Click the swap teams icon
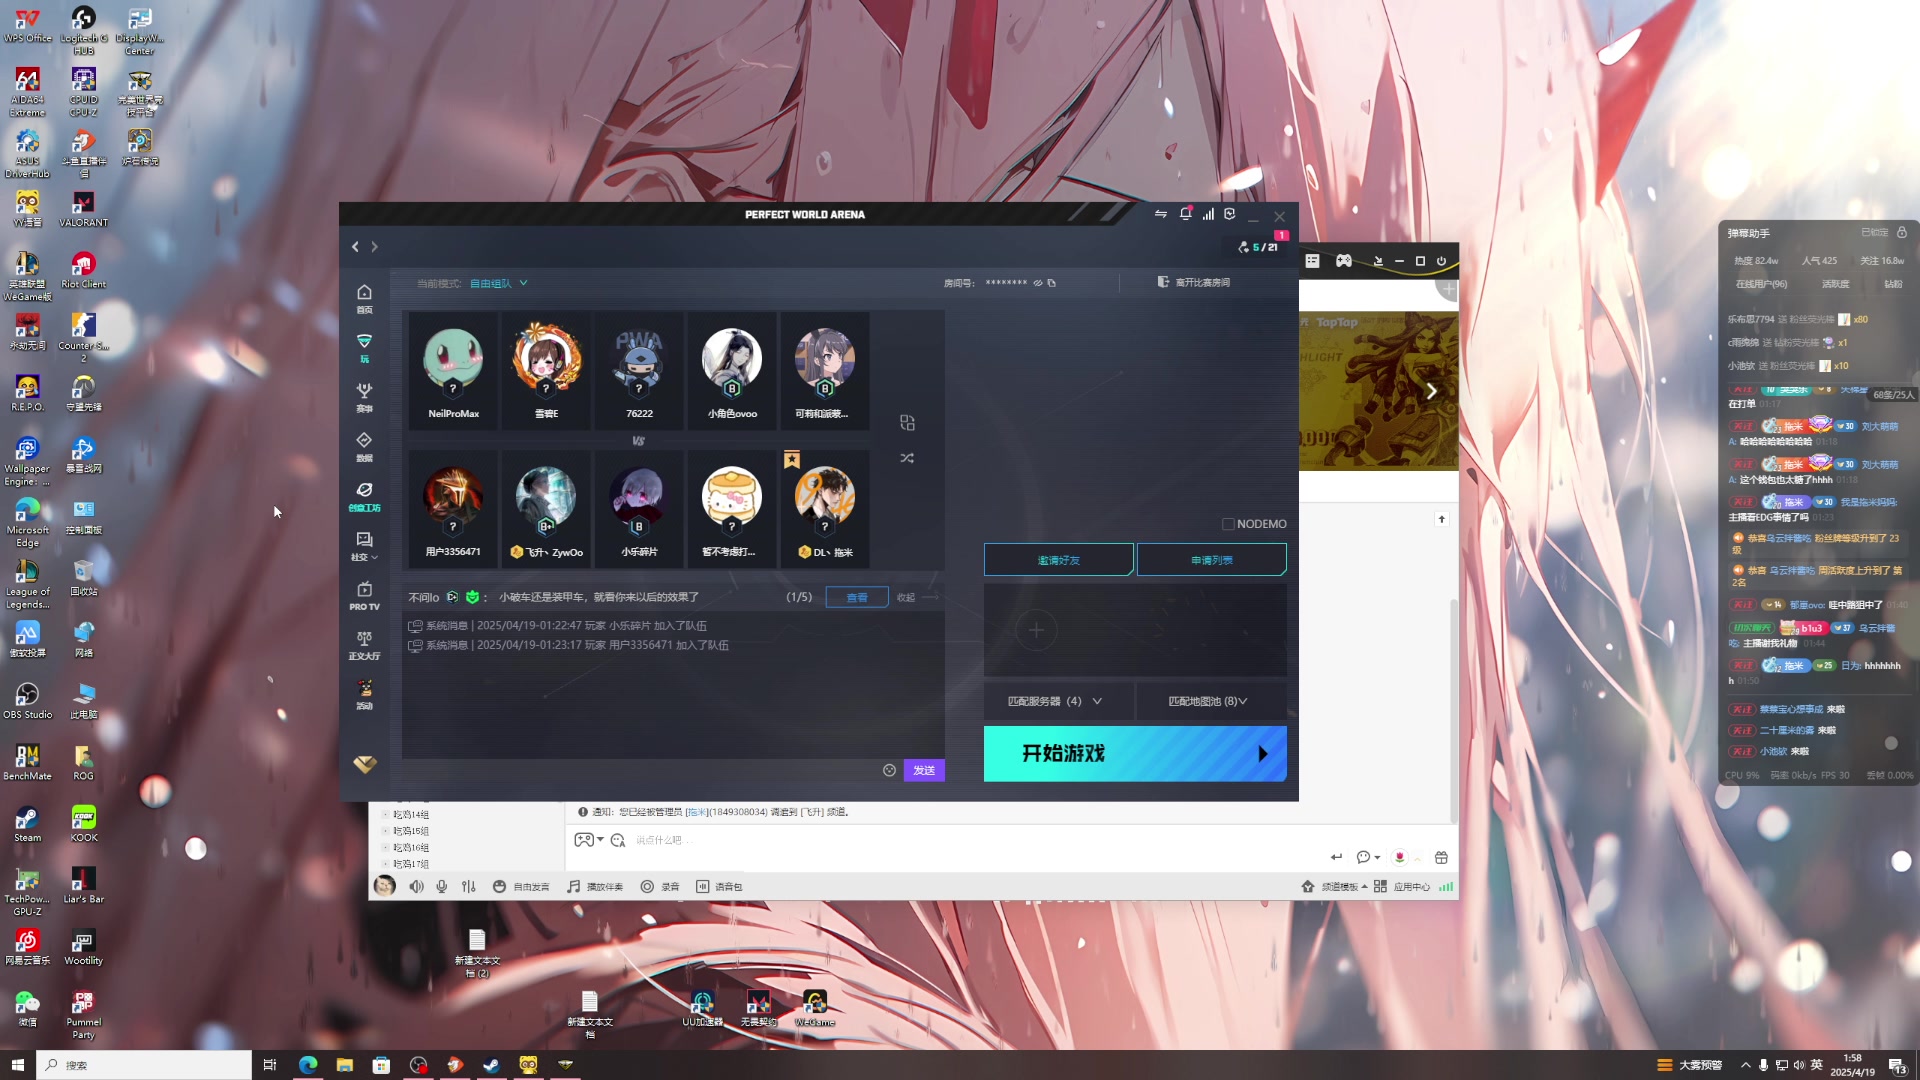1920x1080 pixels. (x=907, y=423)
